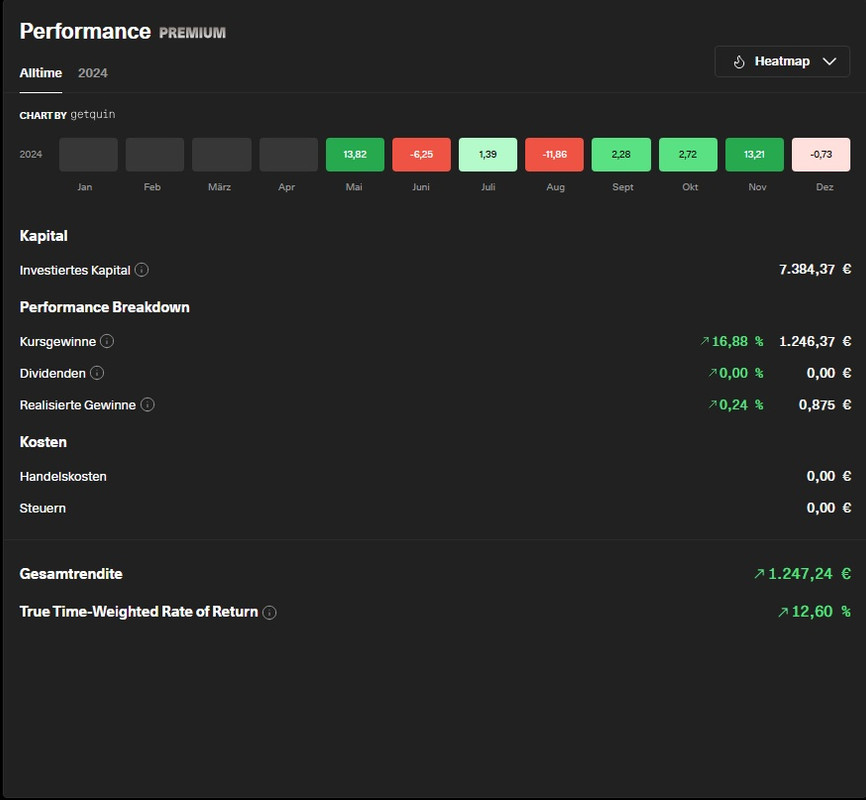Click the Gesamtrendite value 1.247,24 €
866x800 pixels.
pyautogui.click(x=802, y=573)
